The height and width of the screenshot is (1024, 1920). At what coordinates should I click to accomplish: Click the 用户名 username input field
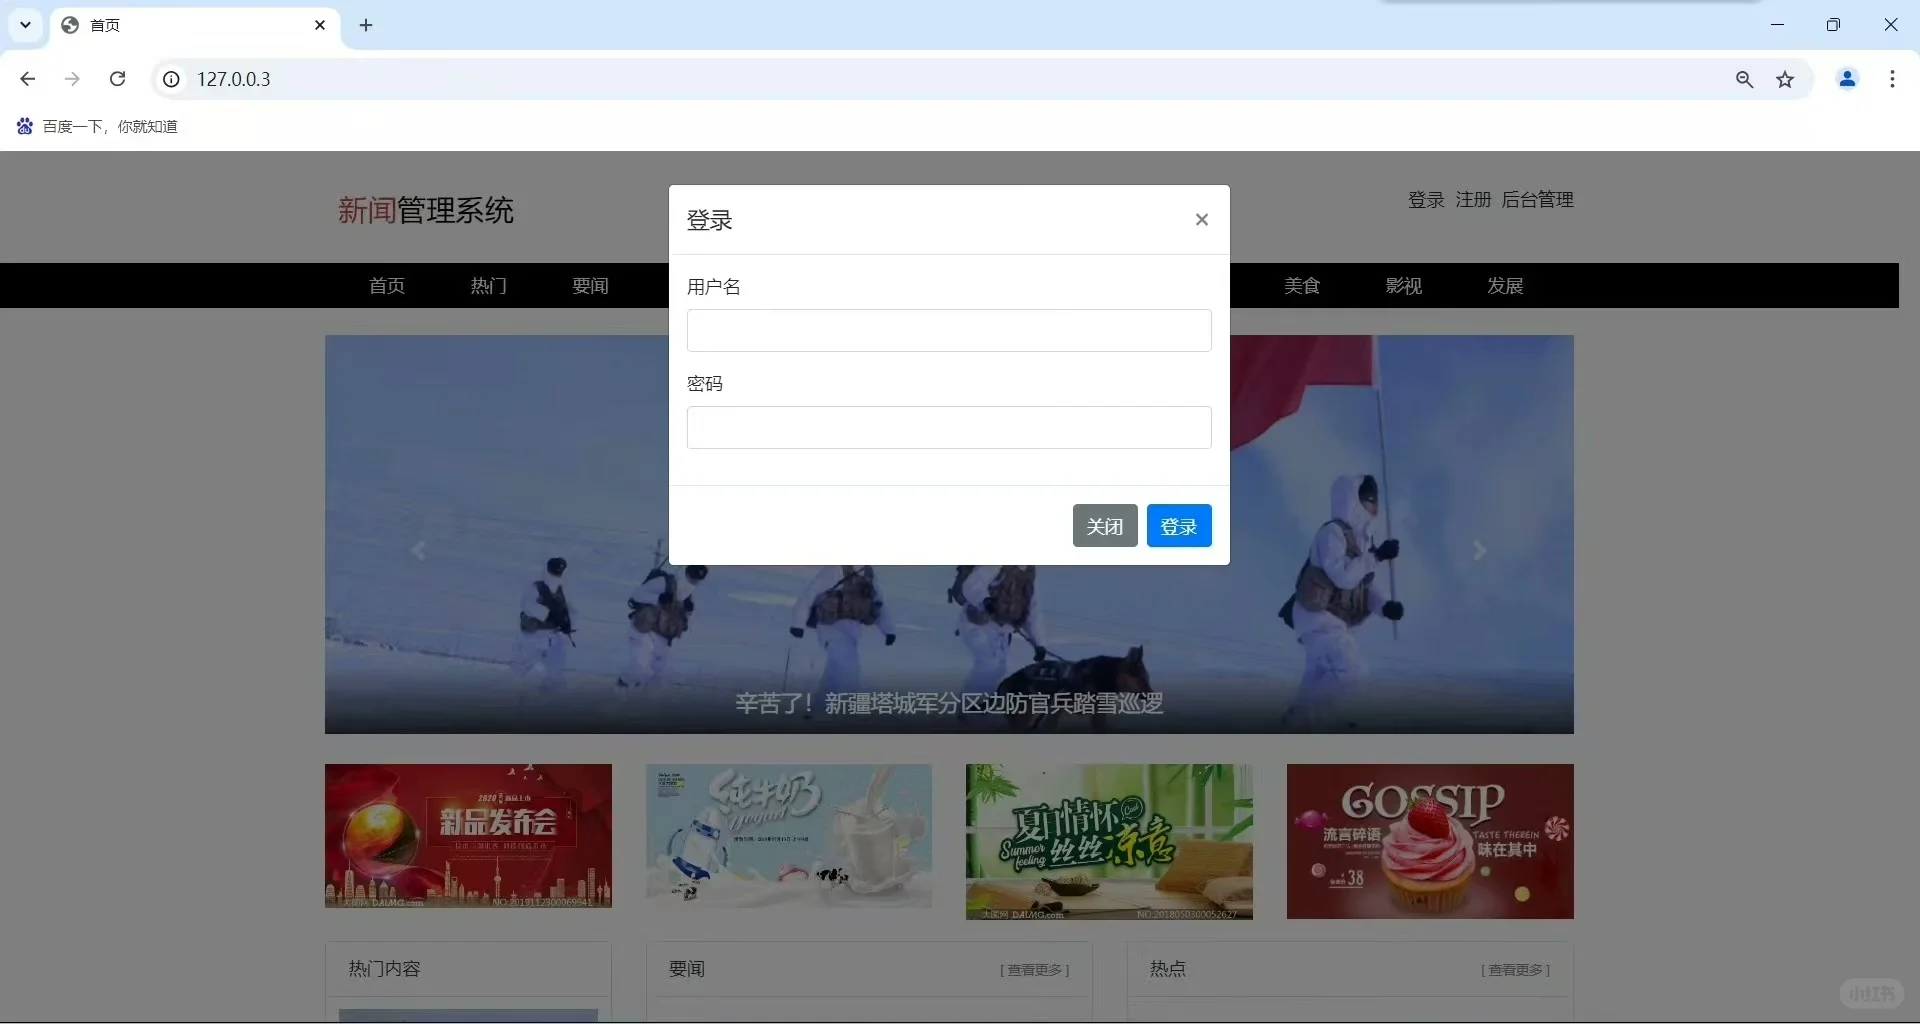click(948, 330)
